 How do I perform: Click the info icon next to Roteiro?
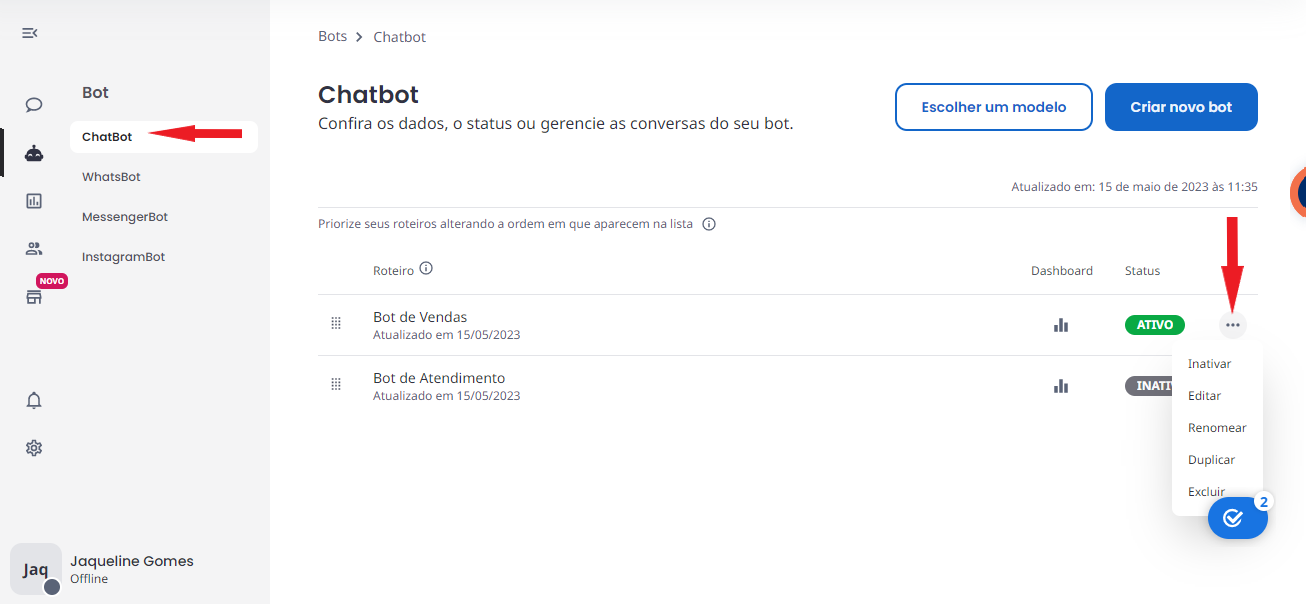426,269
